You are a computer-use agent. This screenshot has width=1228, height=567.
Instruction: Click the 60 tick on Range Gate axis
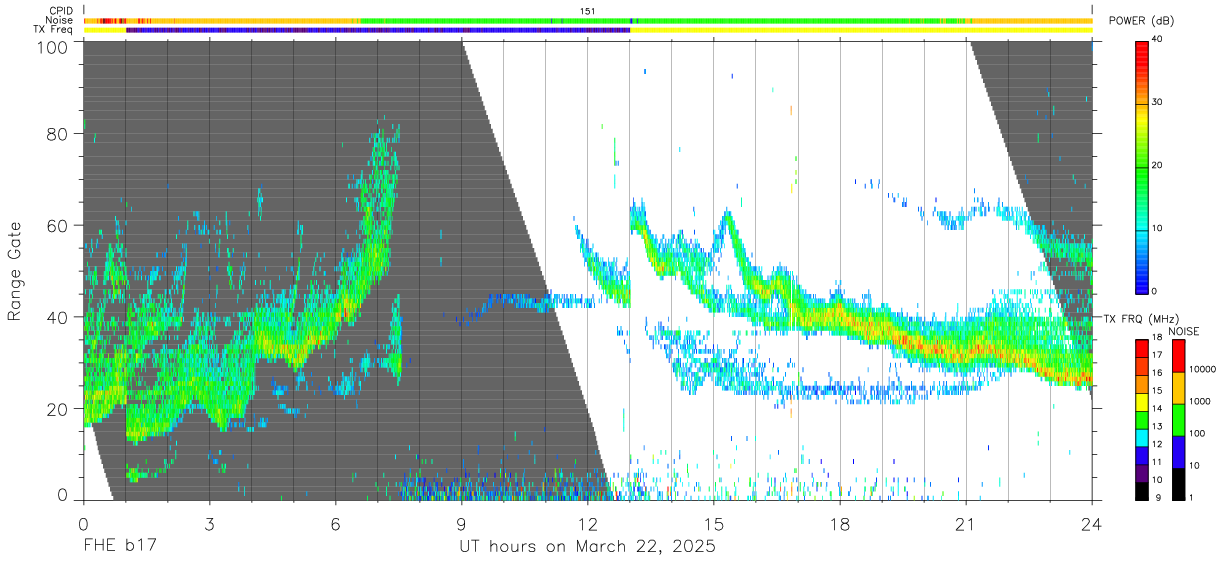tap(58, 226)
